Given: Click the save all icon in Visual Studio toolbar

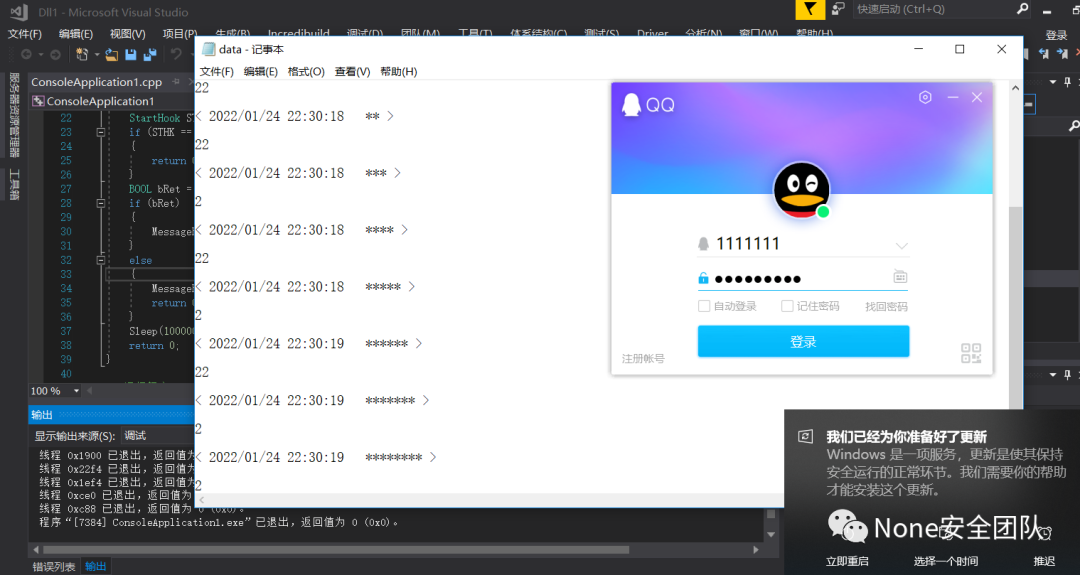Looking at the screenshot, I should tap(149, 54).
